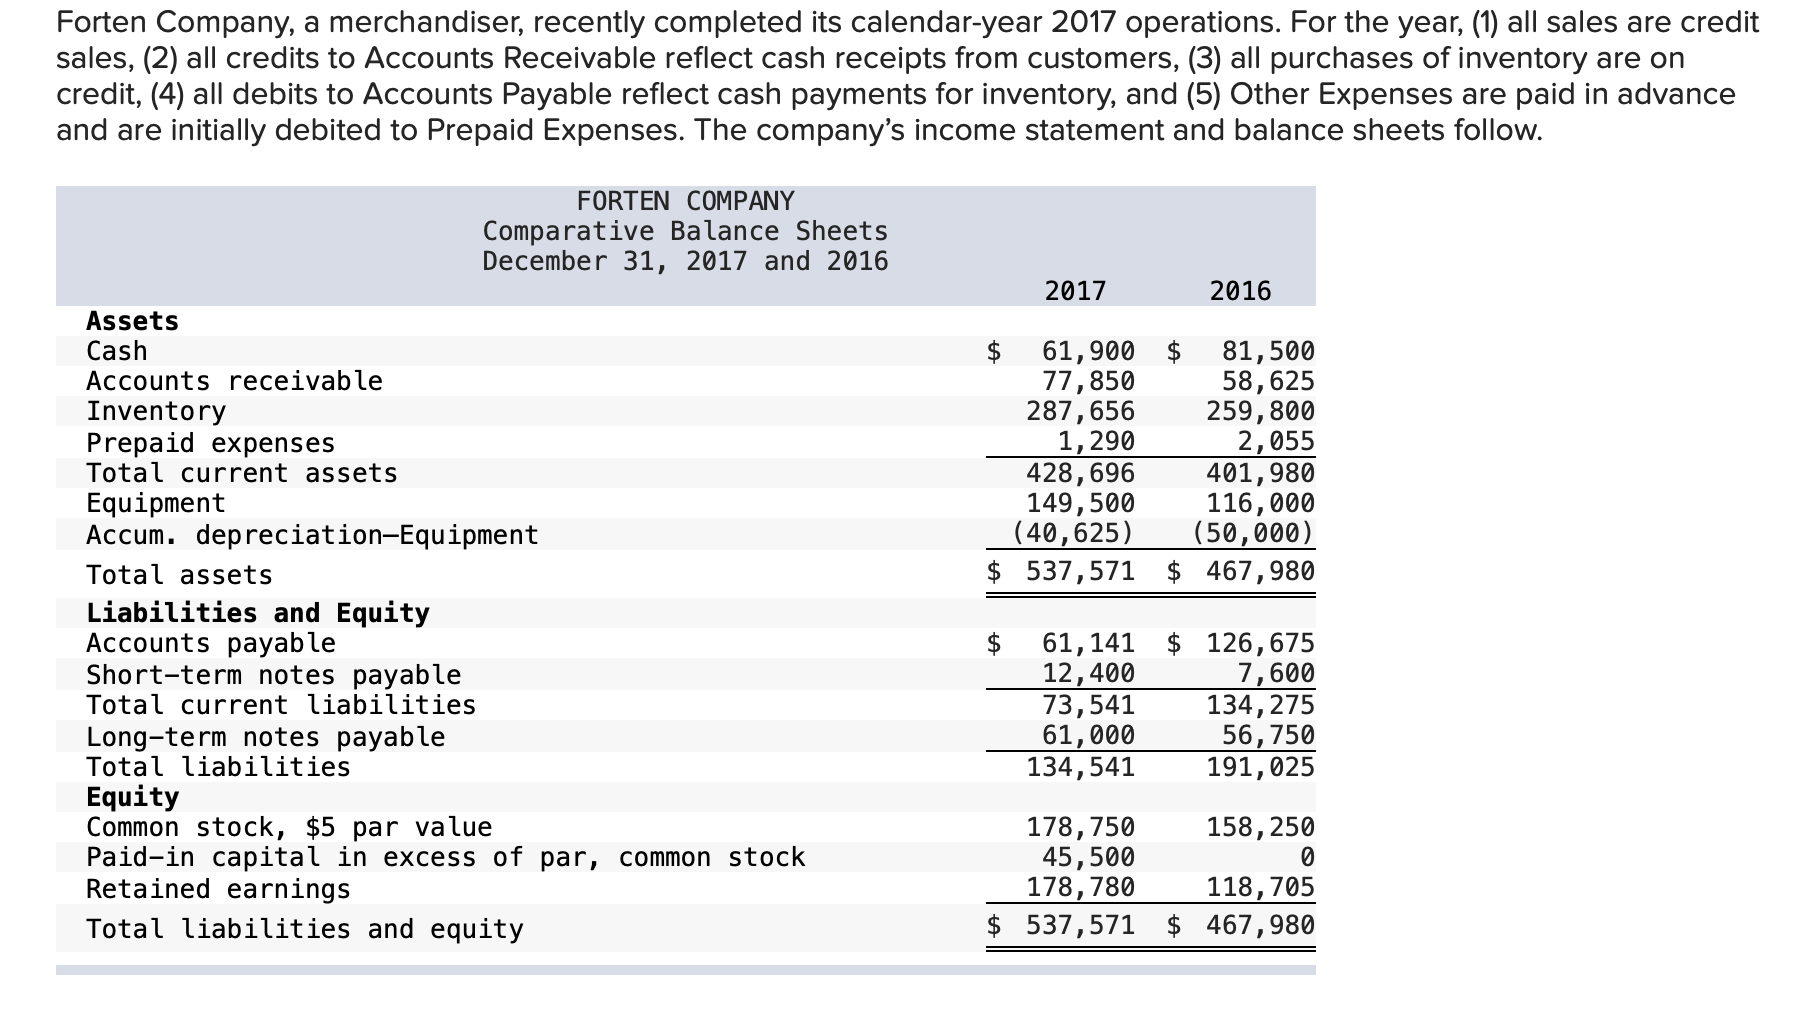Select Long-term notes 2016 value 56,750
The width and height of the screenshot is (1800, 1018).
point(1269,735)
